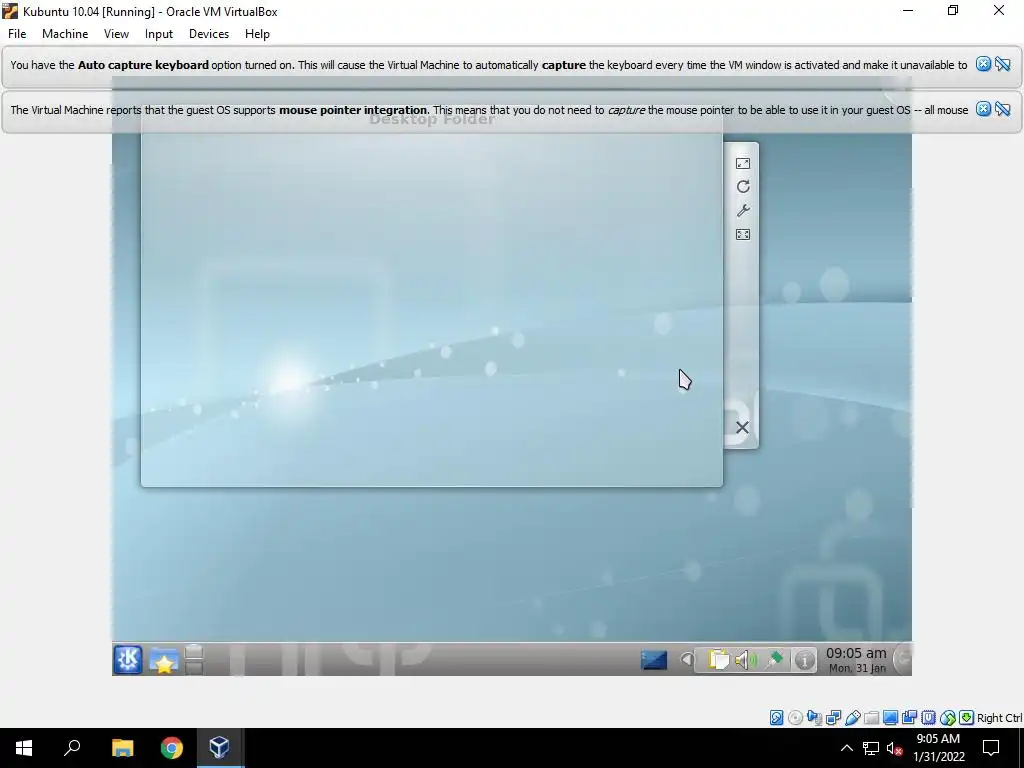Click the mouse integration status icon
The width and height of the screenshot is (1024, 768).
coord(948,718)
